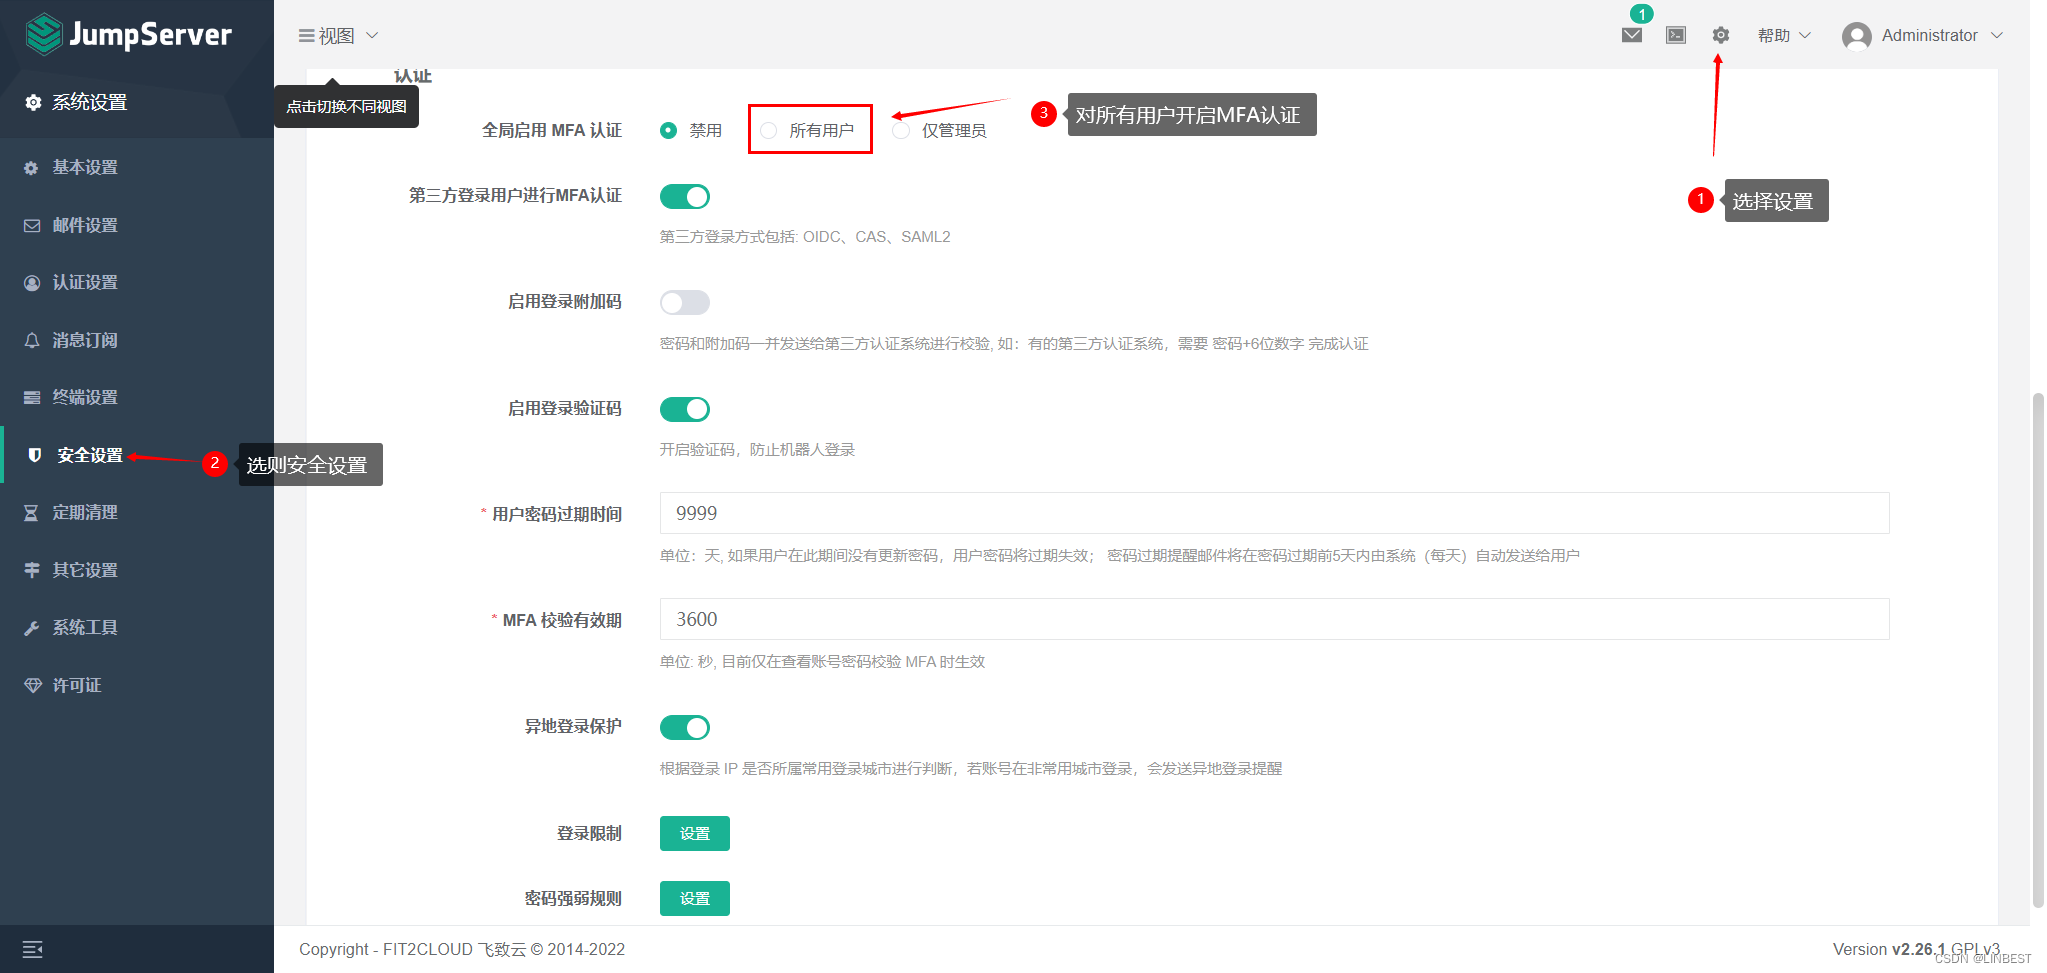This screenshot has height=973, width=2047.
Task: Open 消息订阅 from the sidebar
Action: 84,339
